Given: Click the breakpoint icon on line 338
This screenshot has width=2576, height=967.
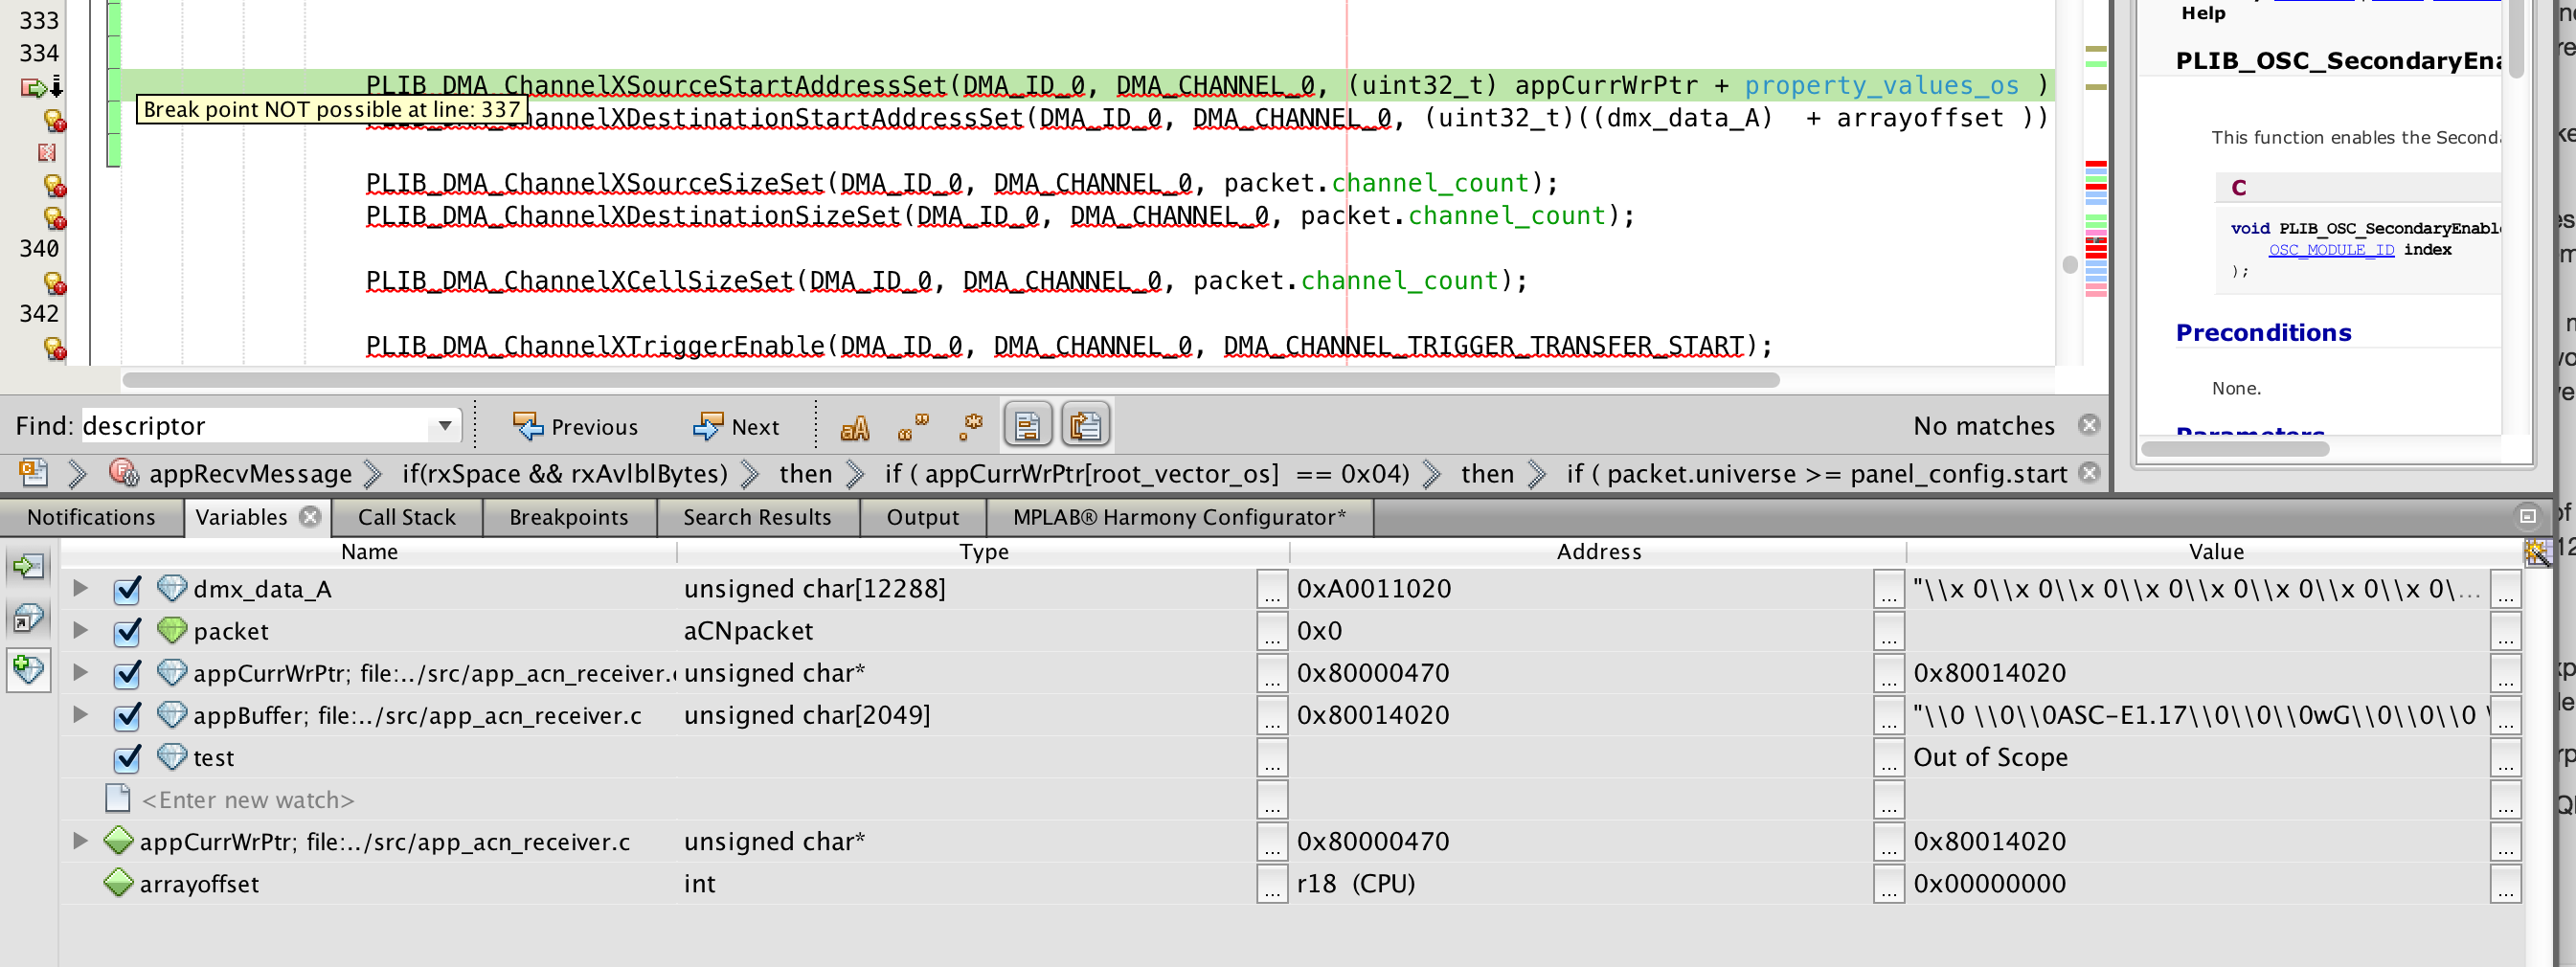Looking at the screenshot, I should pyautogui.click(x=54, y=185).
